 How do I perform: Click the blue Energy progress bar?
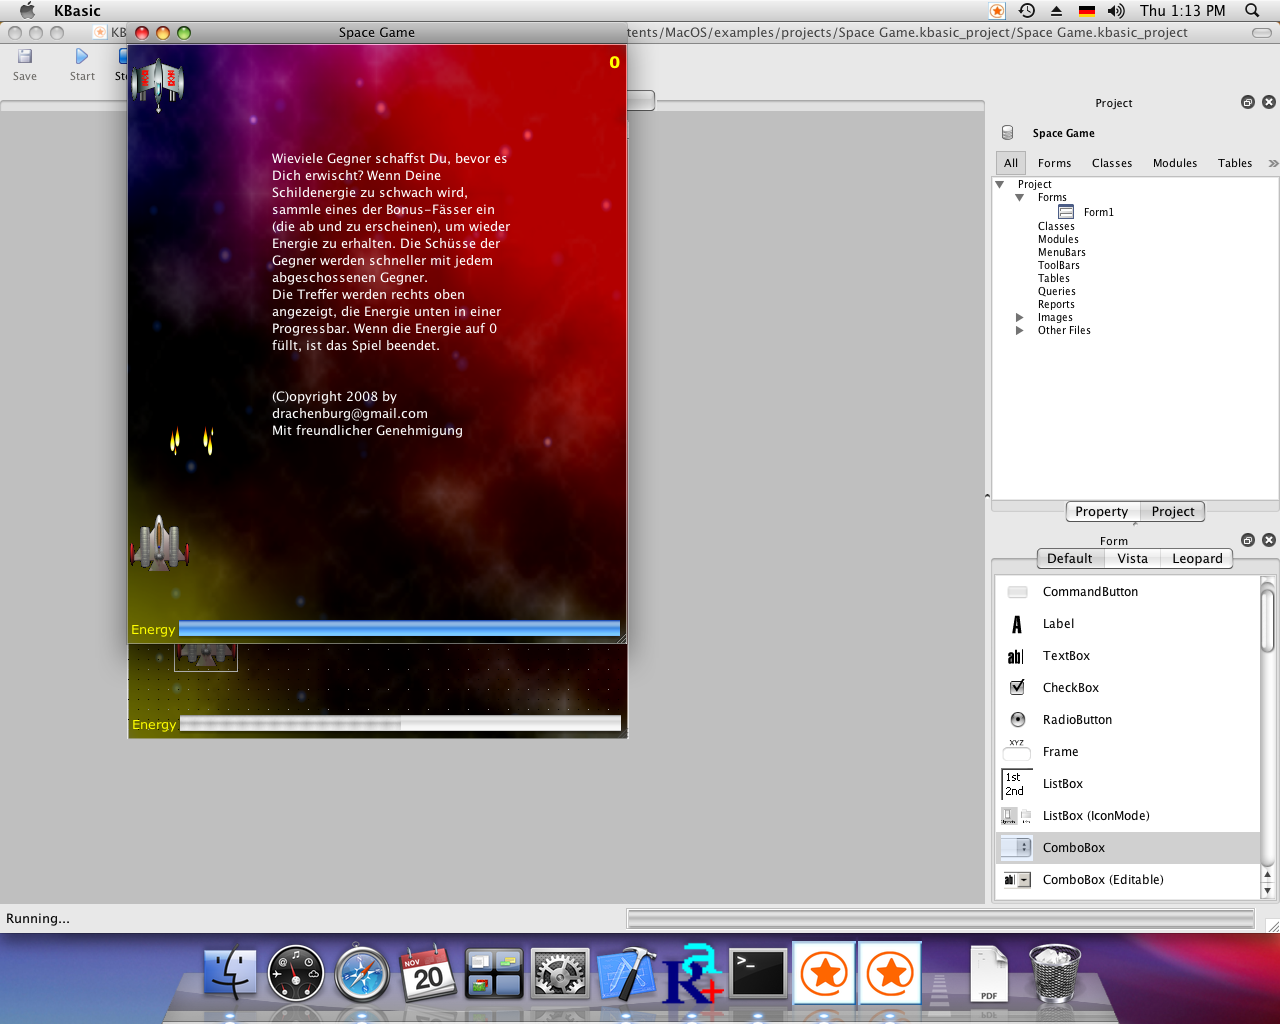[399, 629]
